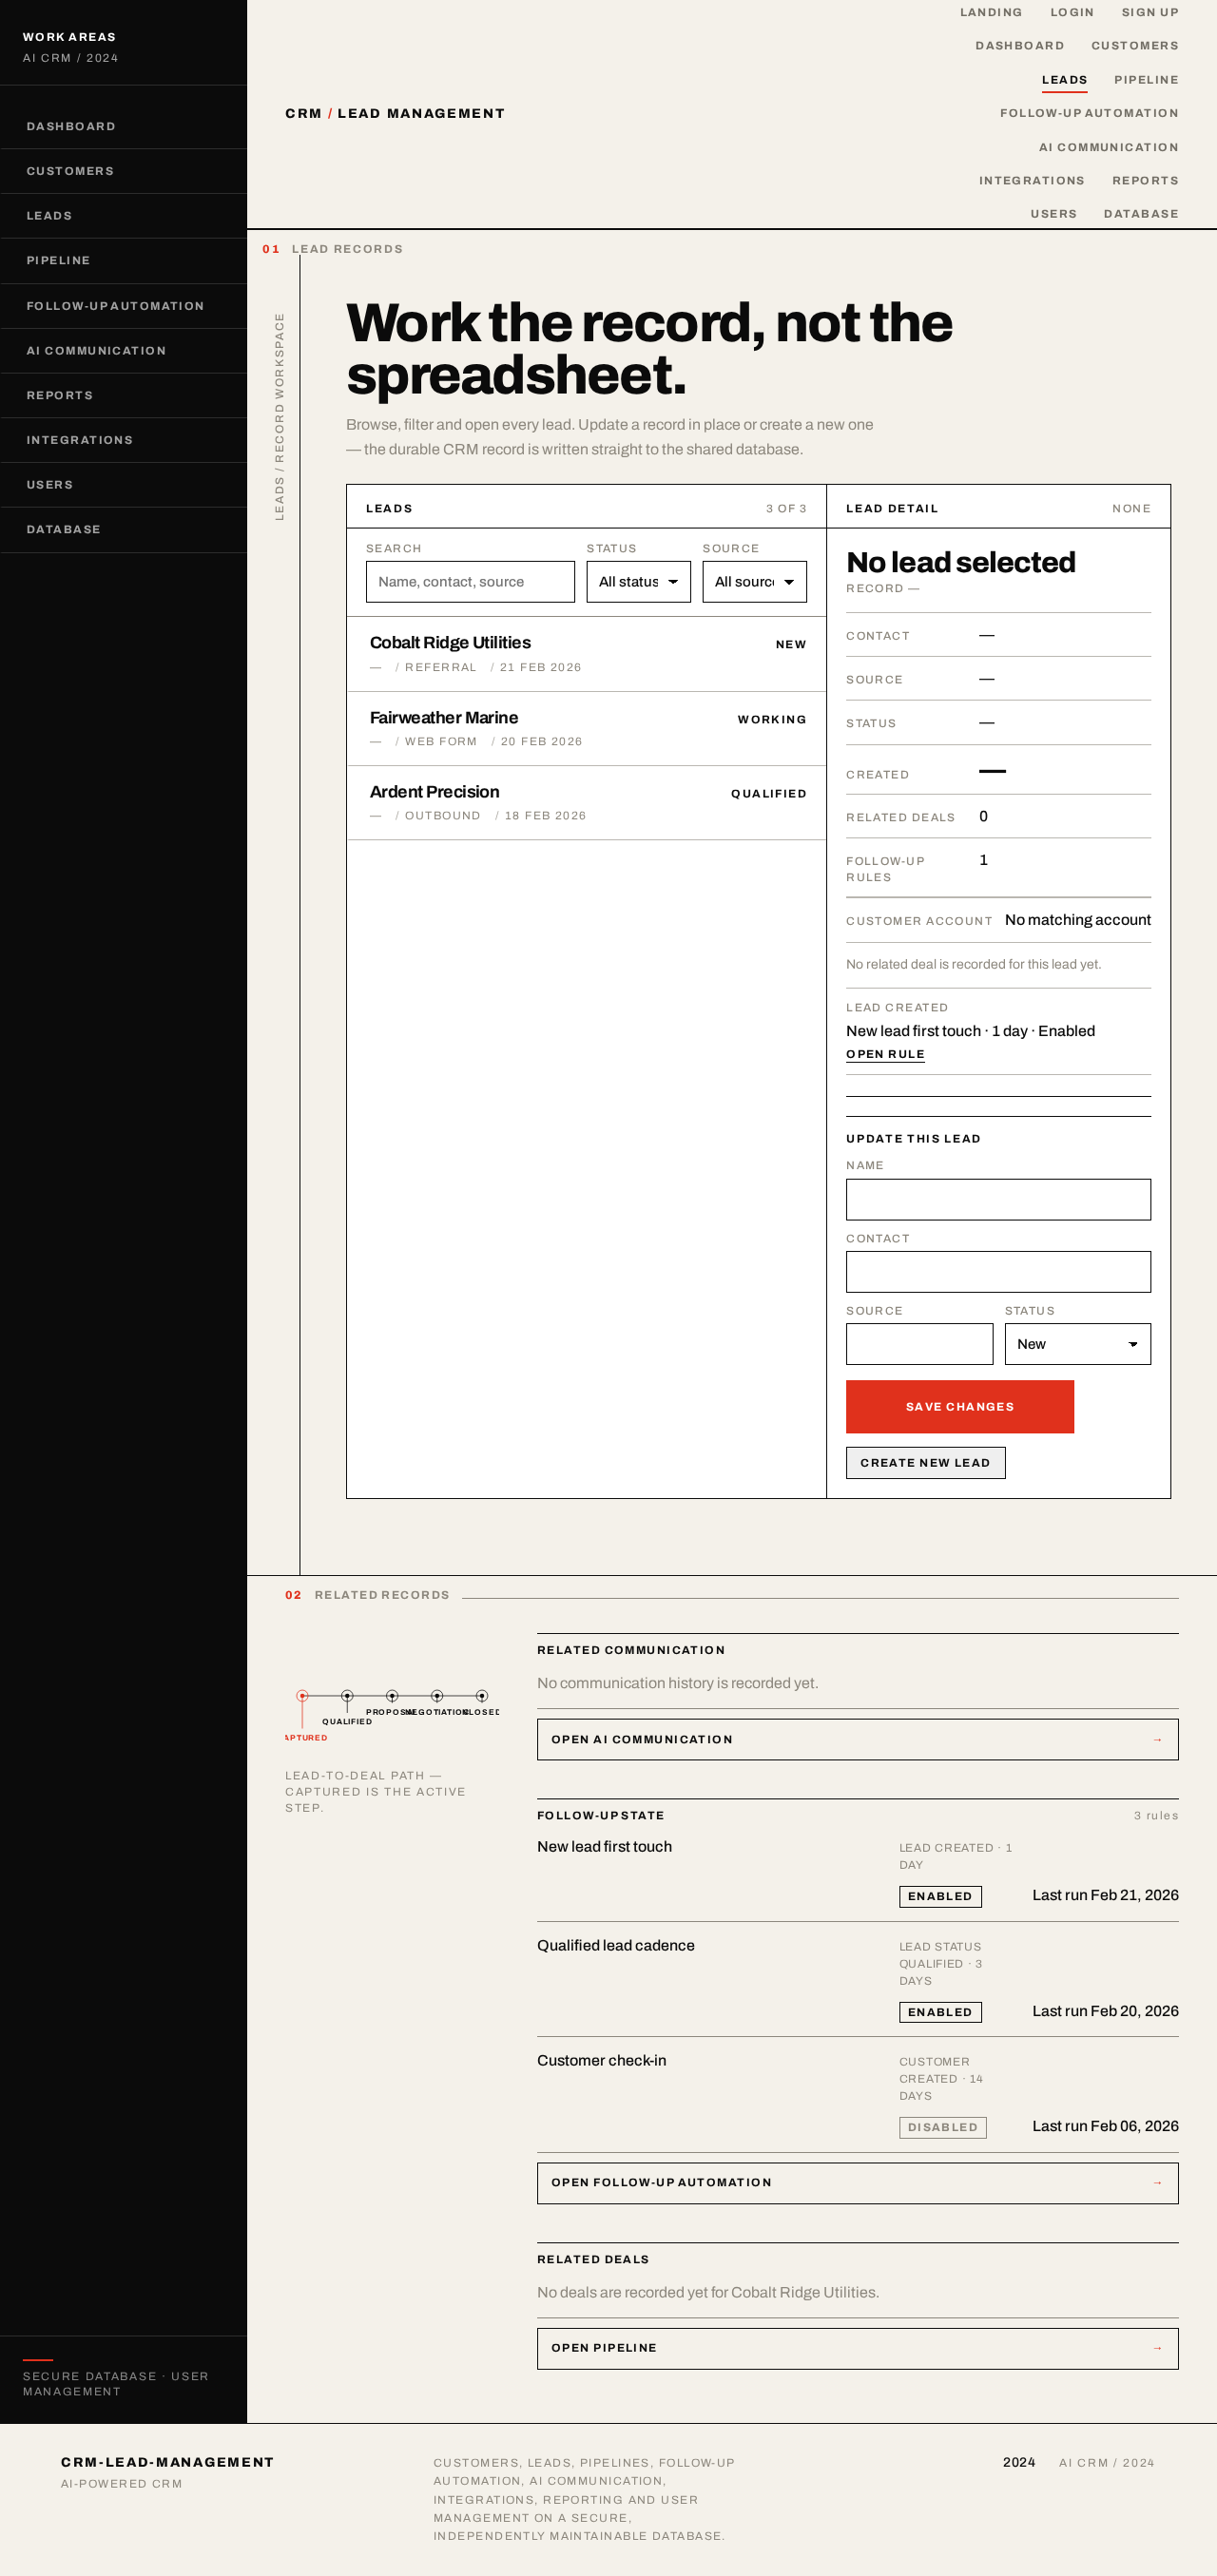Open Dashboard in the sidebar
This screenshot has height=2576, width=1217.
tap(123, 127)
